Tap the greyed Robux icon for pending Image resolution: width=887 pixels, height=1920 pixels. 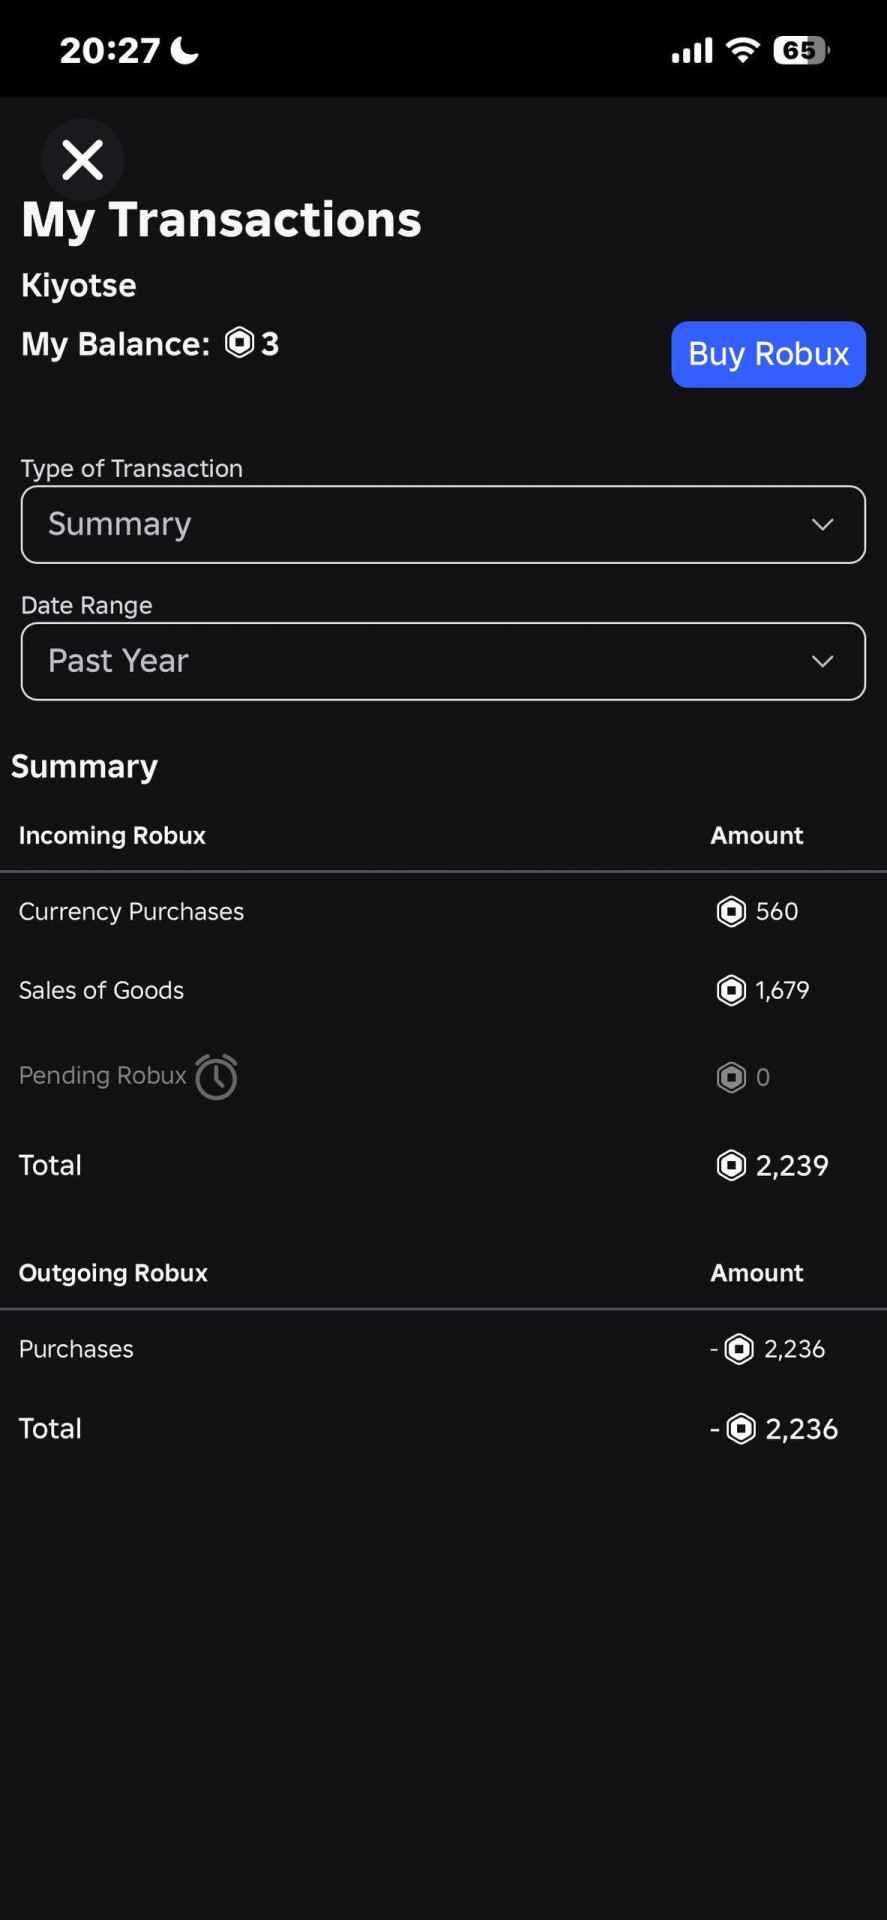[731, 1077]
